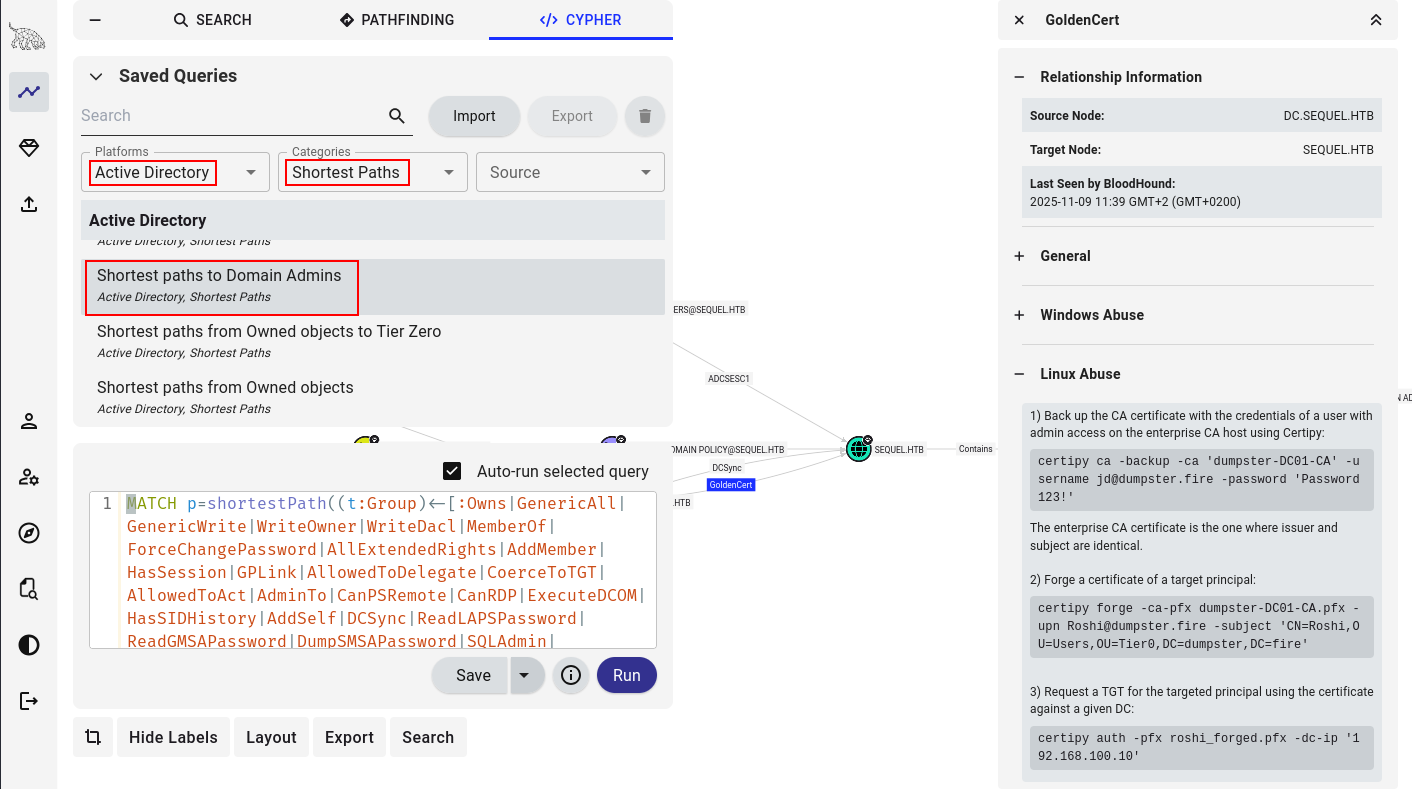Image resolution: width=1412 pixels, height=789 pixels.
Task: Run the Cypher query
Action: pos(627,675)
